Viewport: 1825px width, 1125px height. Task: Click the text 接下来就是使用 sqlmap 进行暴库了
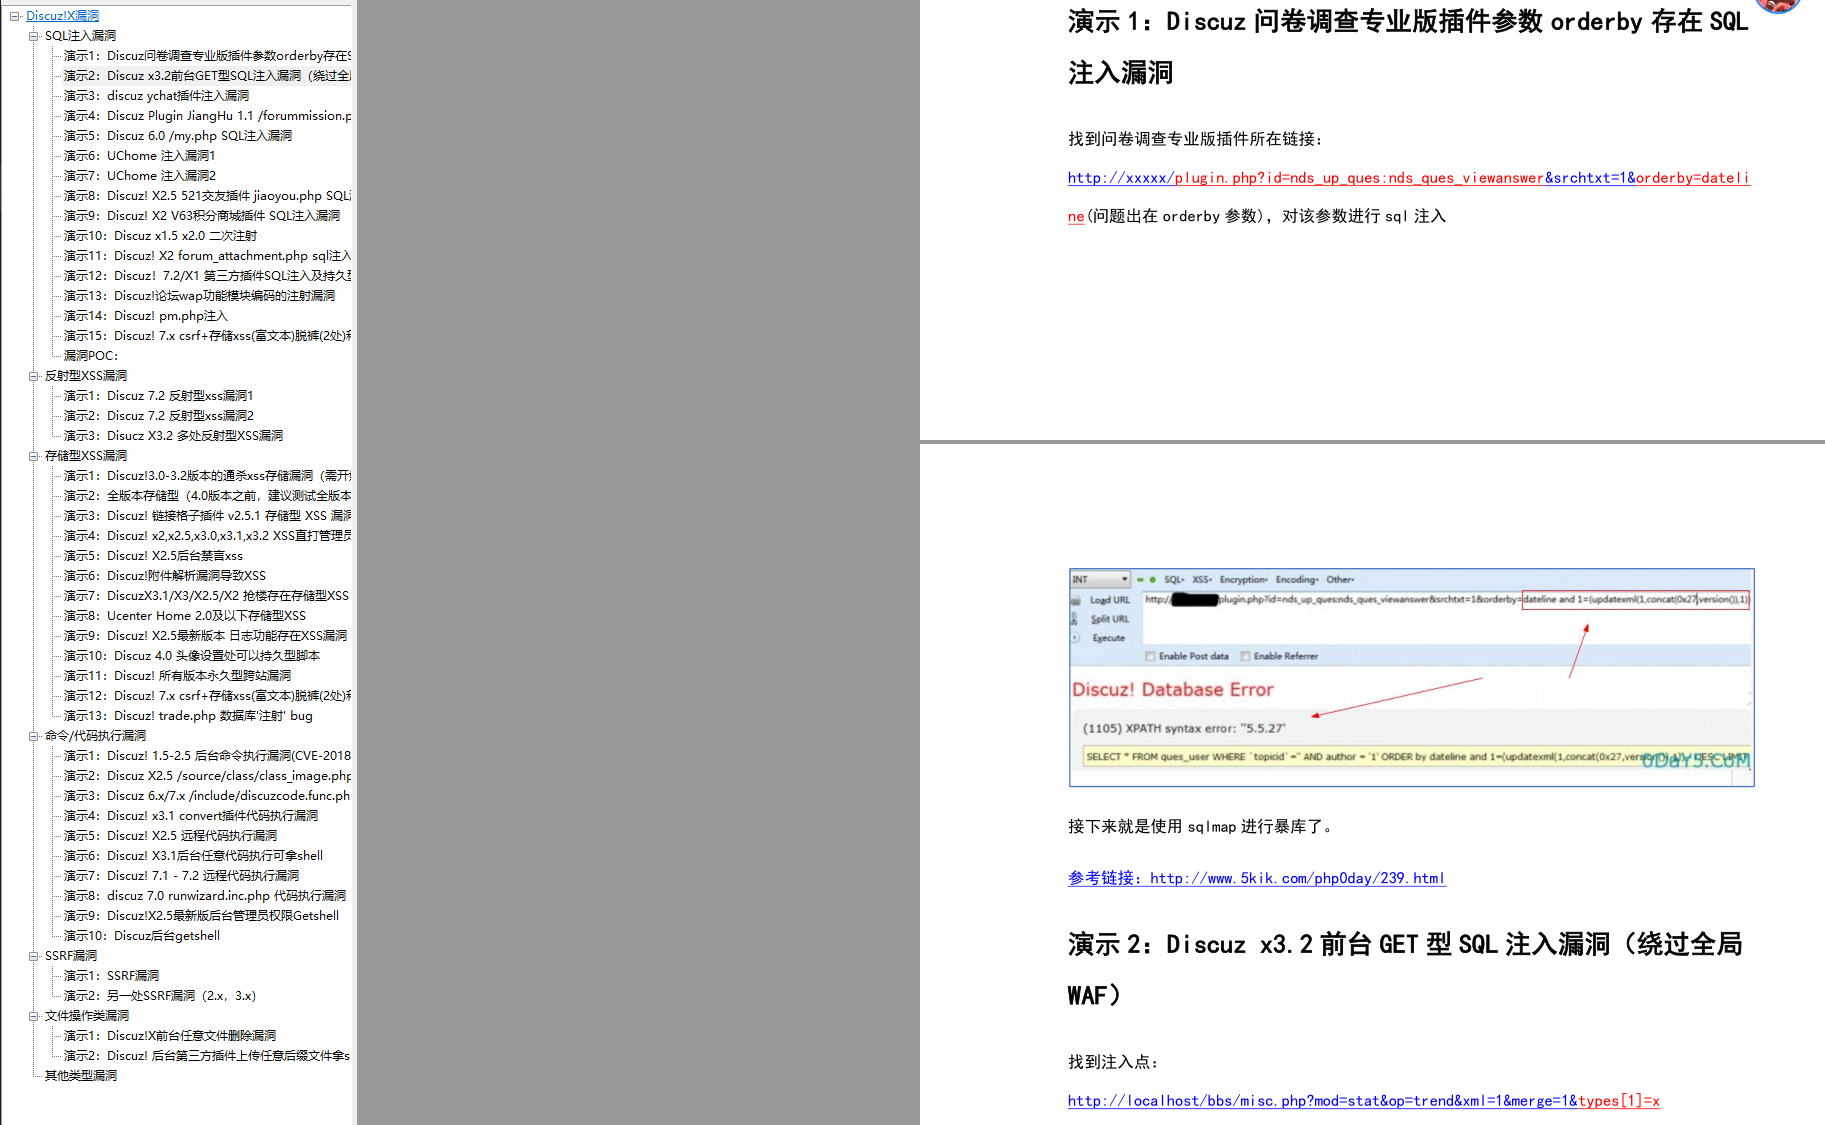1200,827
